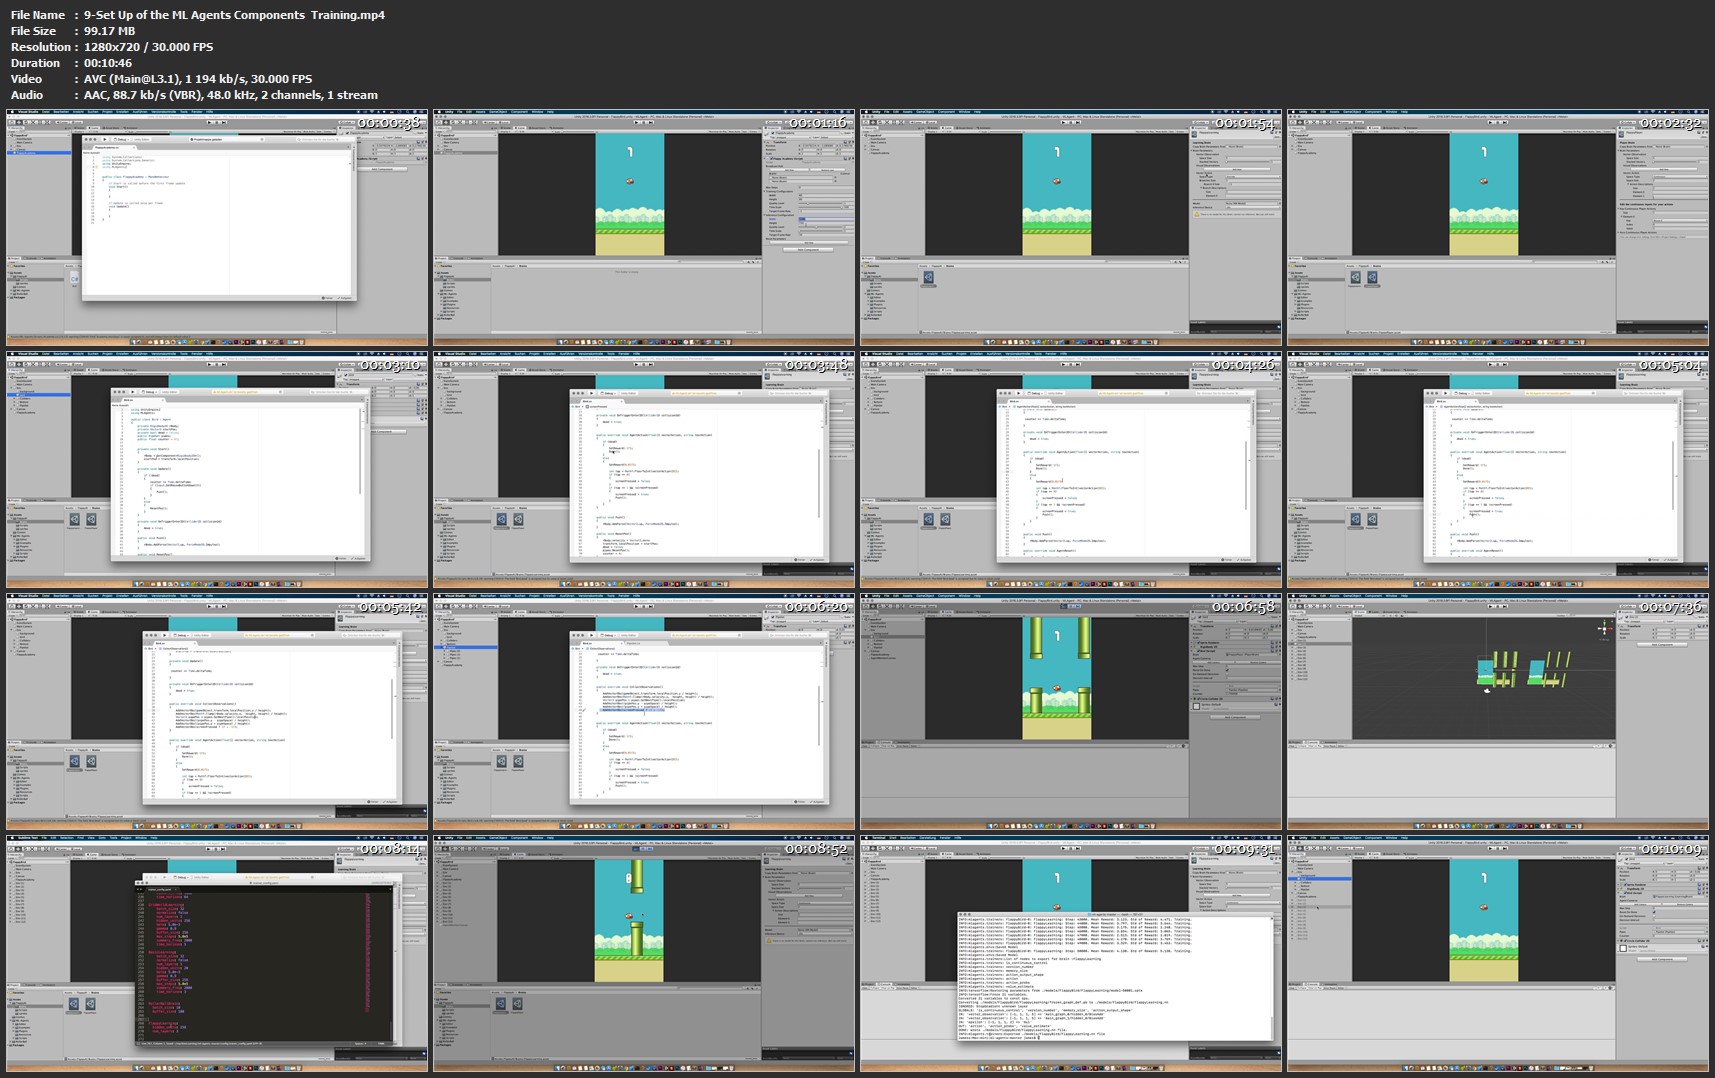
Task: Click the video codec line starting 'AVC (Main@L3.1)'
Action: 198,79
